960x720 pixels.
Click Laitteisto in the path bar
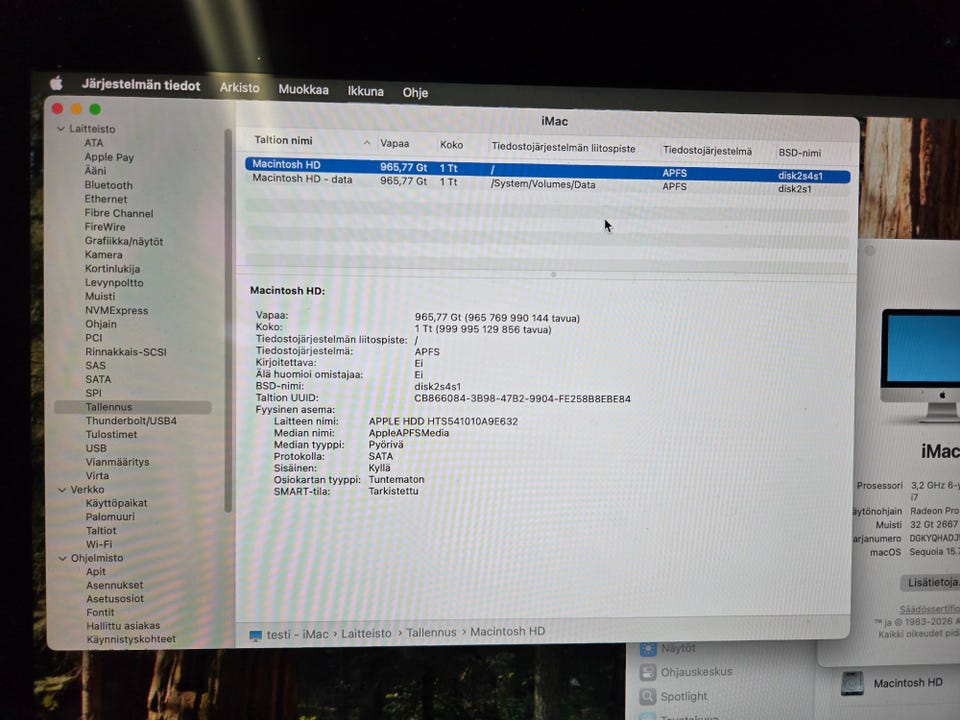(x=366, y=634)
